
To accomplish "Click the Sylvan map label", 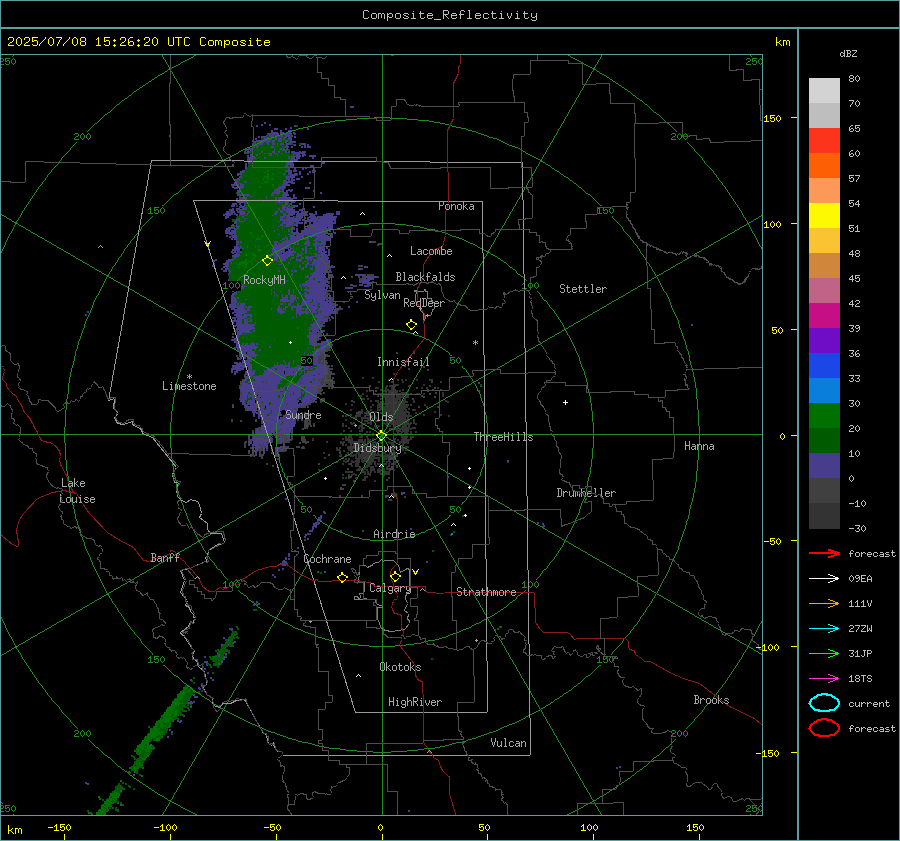I will tap(382, 295).
